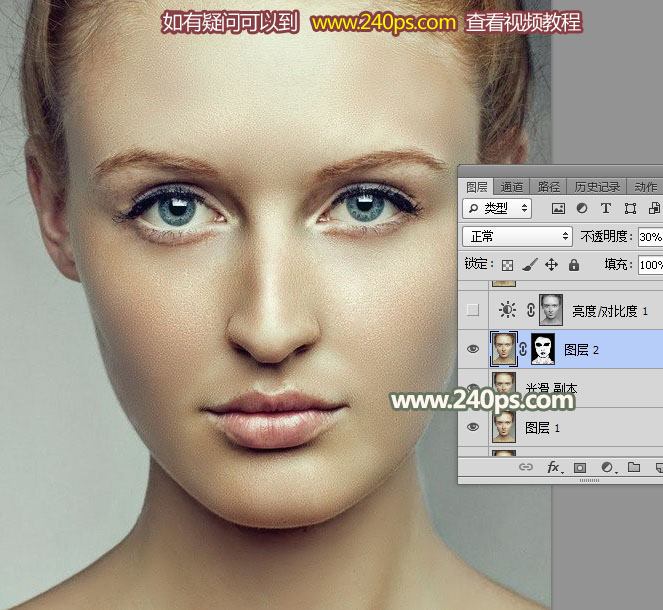Viewport: 663px width, 610px height.
Task: Lock layer position move icon
Action: point(551,265)
